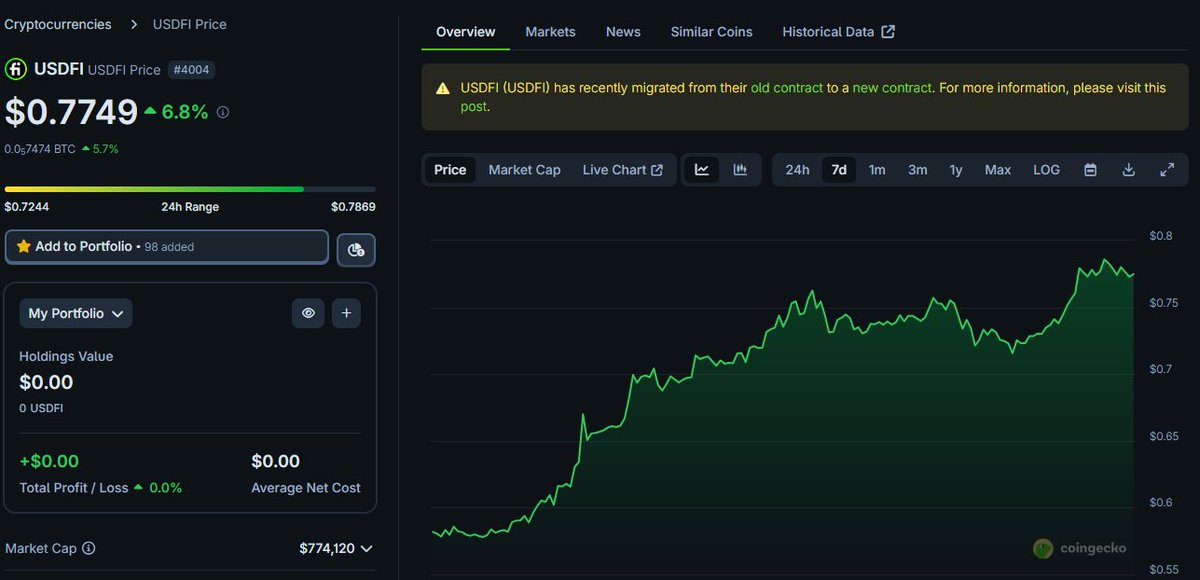Switch to candlestick chart icon
Screen dimensions: 1200x580
tap(740, 170)
